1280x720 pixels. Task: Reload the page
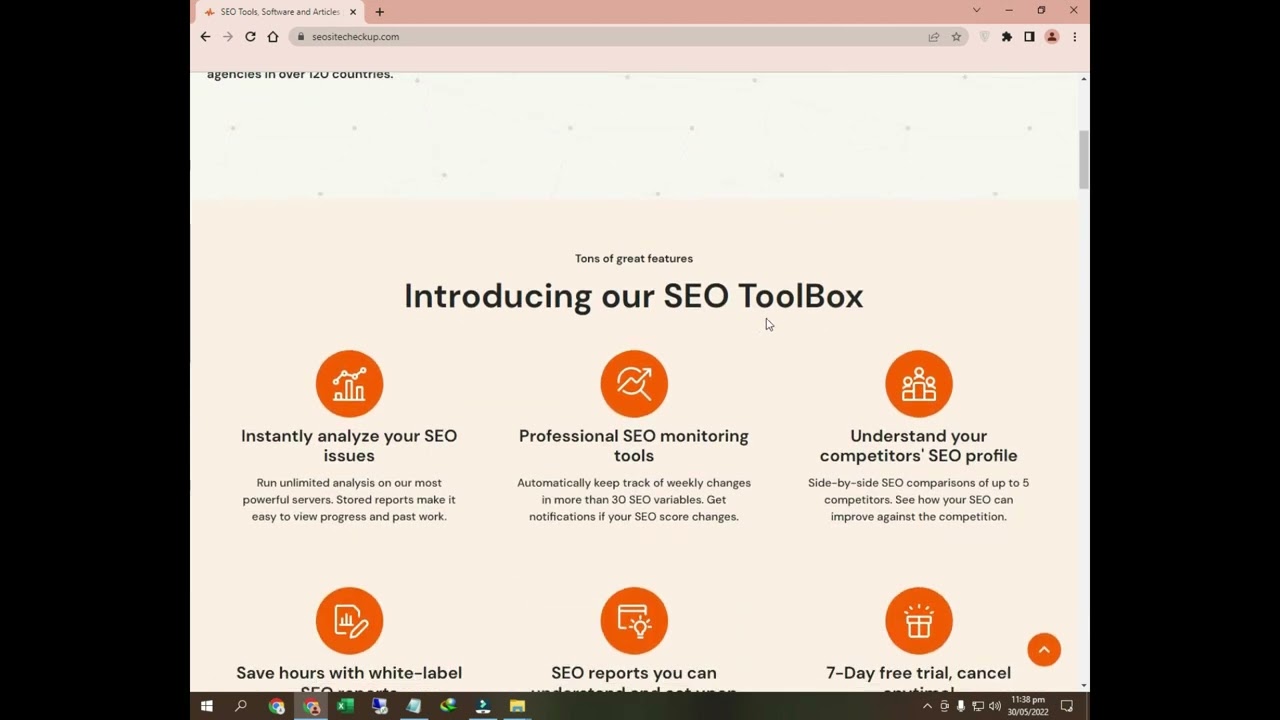point(250,37)
